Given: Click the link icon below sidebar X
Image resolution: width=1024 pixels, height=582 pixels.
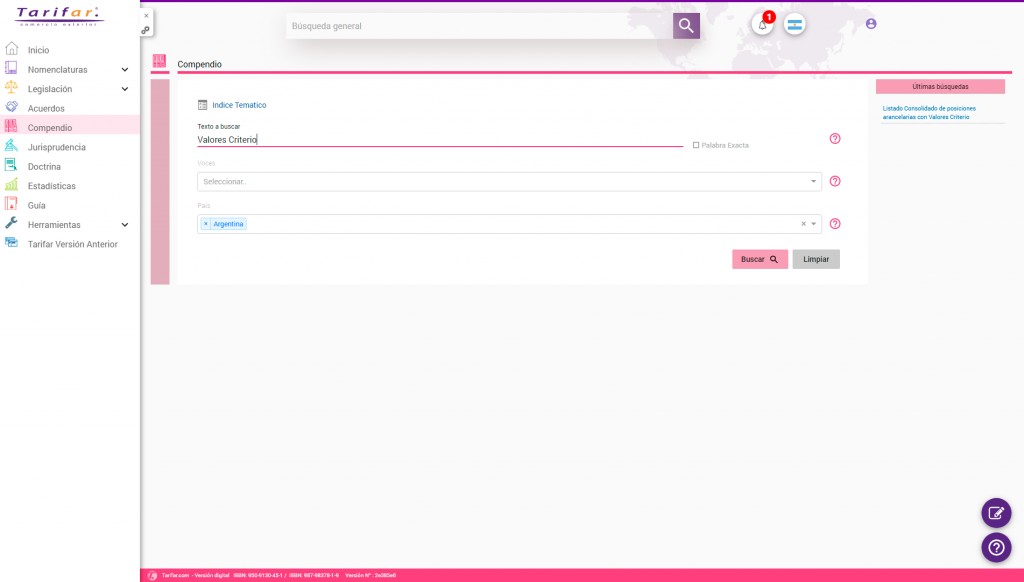Looking at the screenshot, I should [146, 30].
